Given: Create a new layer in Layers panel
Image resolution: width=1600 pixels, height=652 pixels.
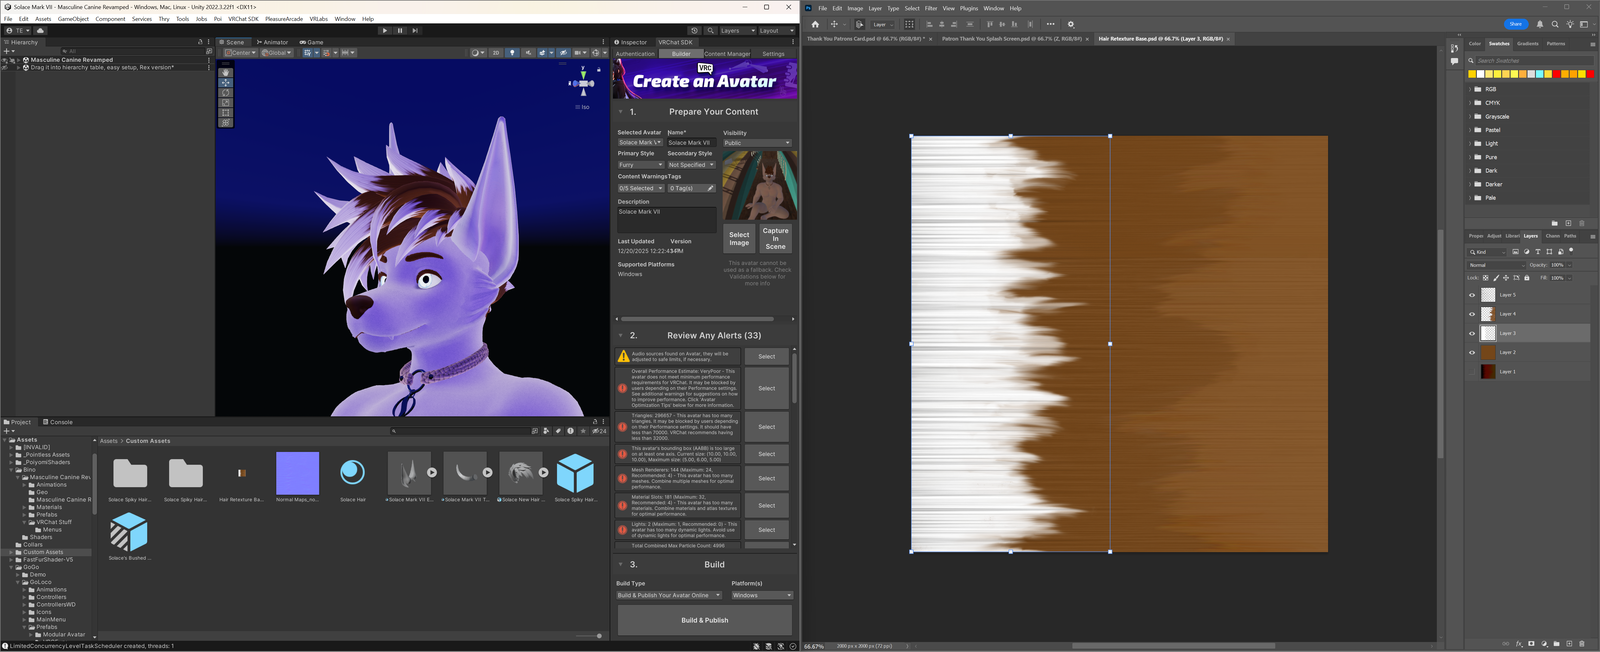Looking at the screenshot, I should 1569,644.
